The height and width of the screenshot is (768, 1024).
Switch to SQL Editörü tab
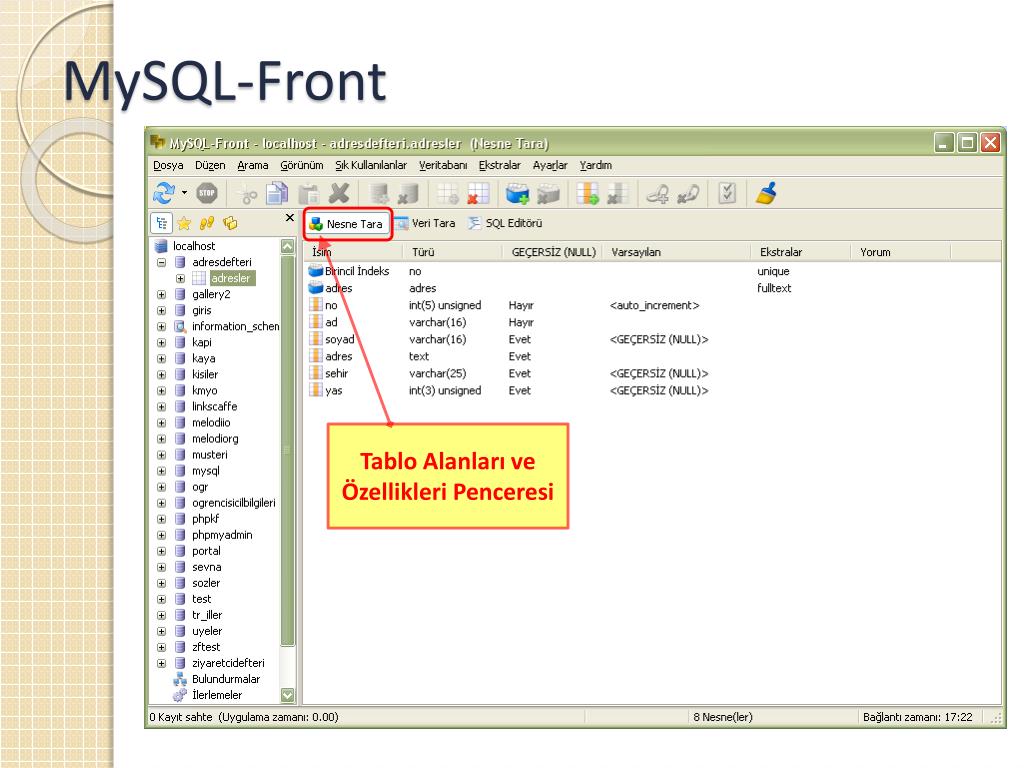click(505, 223)
